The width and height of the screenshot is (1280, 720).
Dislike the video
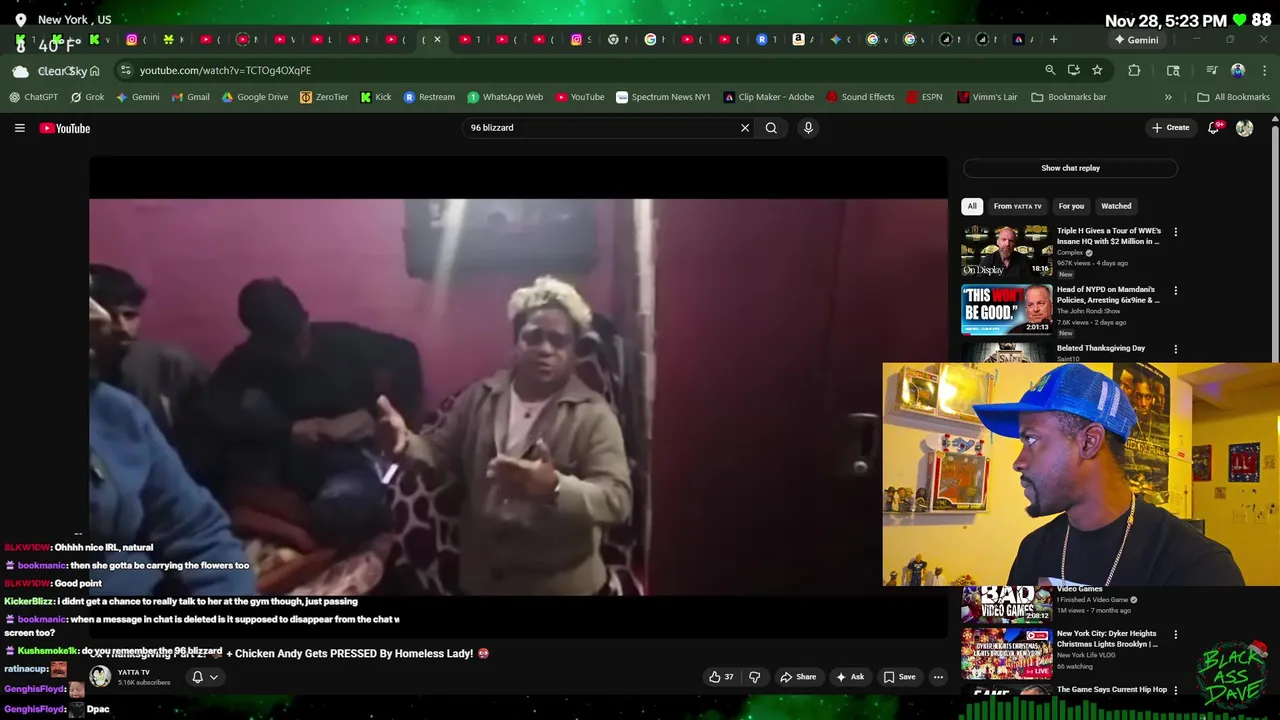(755, 677)
